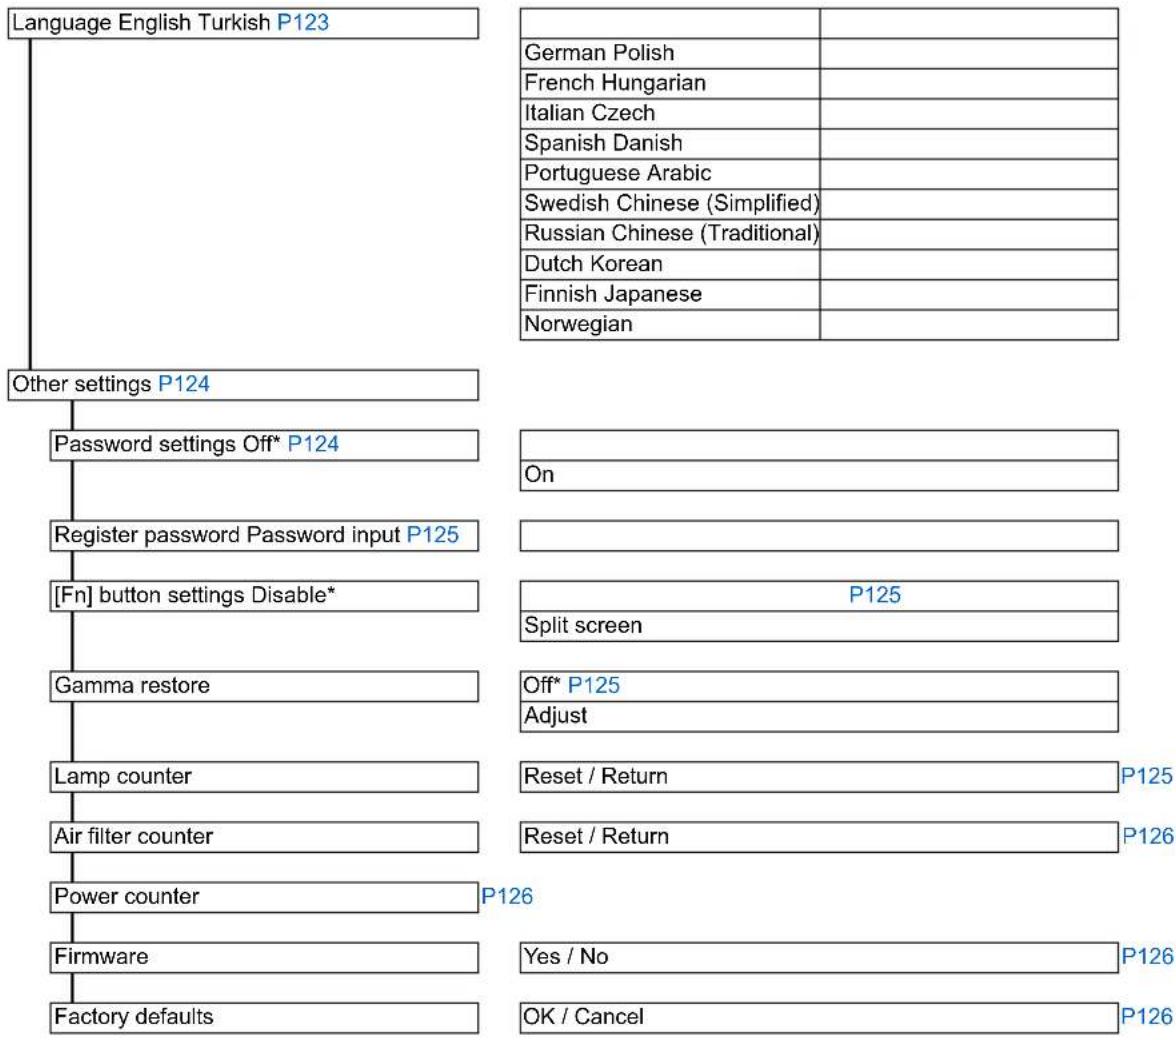
Task: Follow the P124 link next to Other settings
Action: 184,384
